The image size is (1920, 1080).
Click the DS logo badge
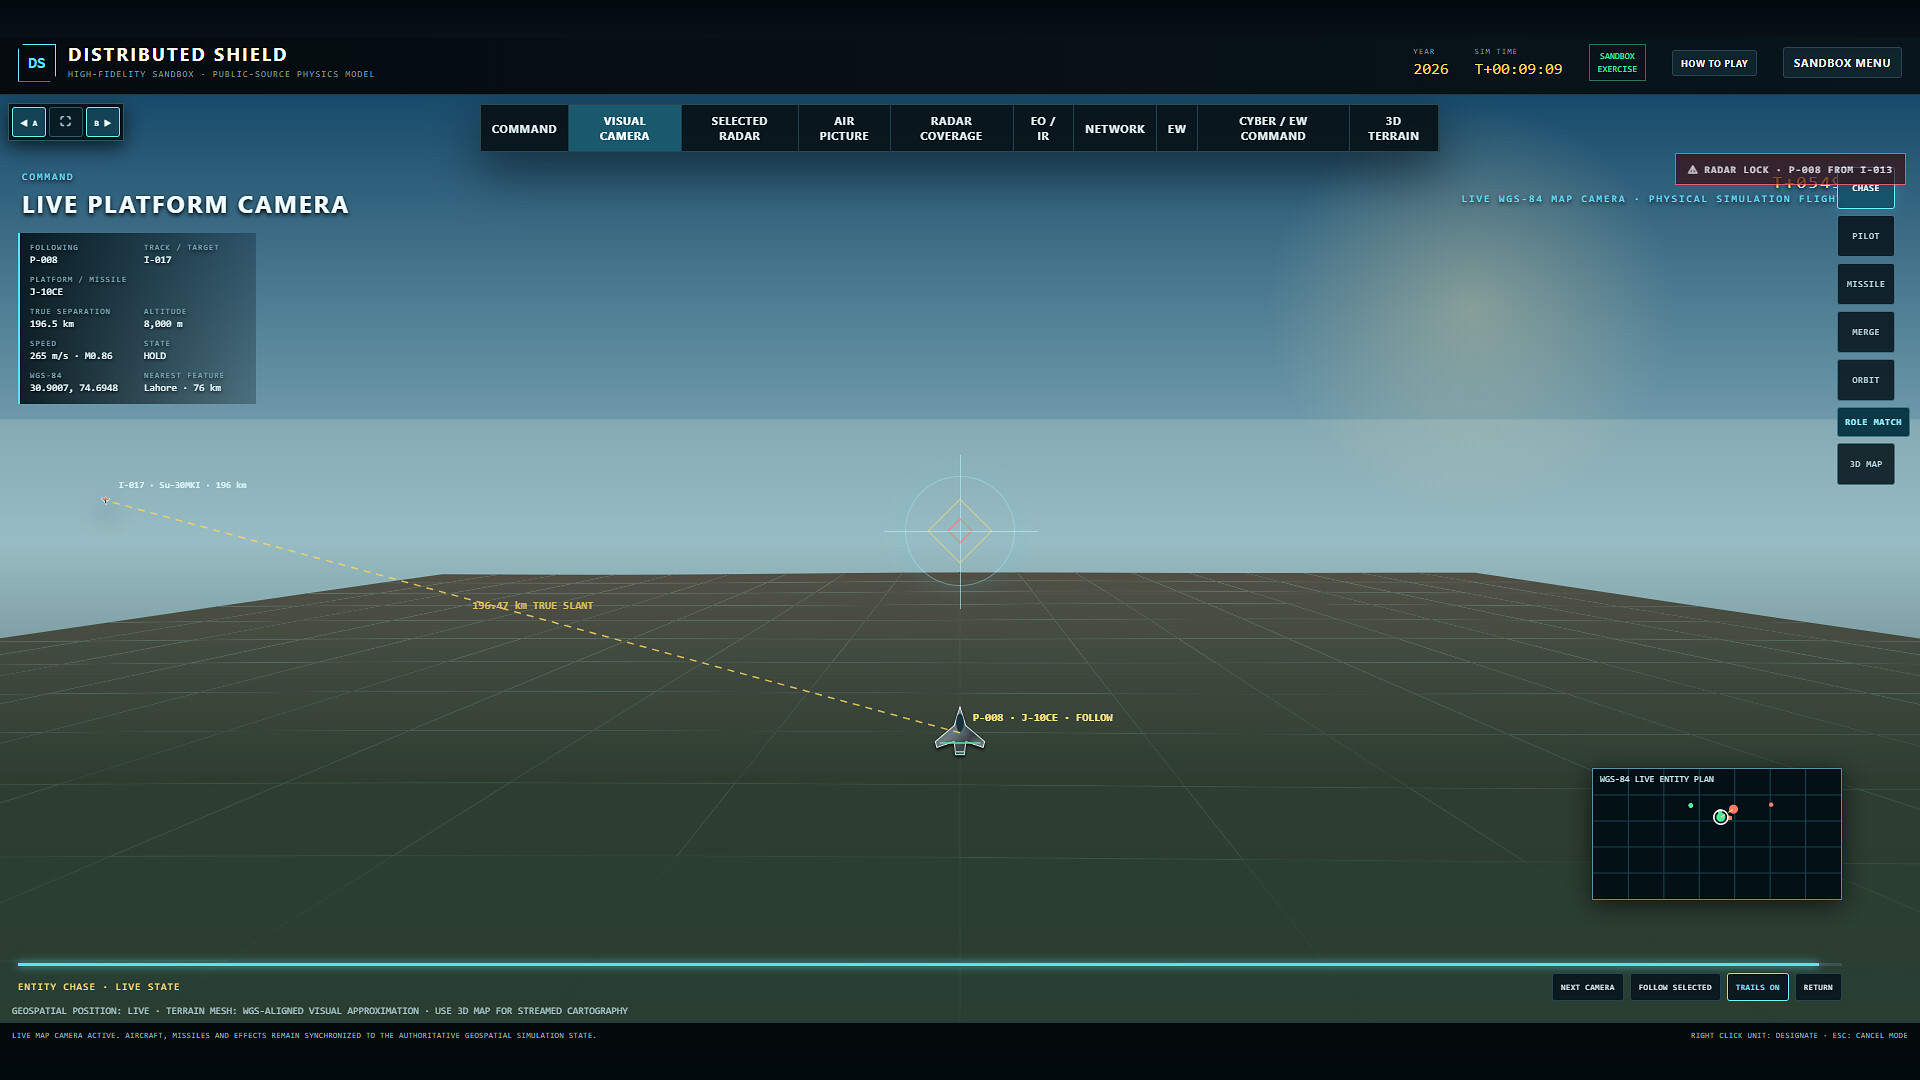coord(37,63)
